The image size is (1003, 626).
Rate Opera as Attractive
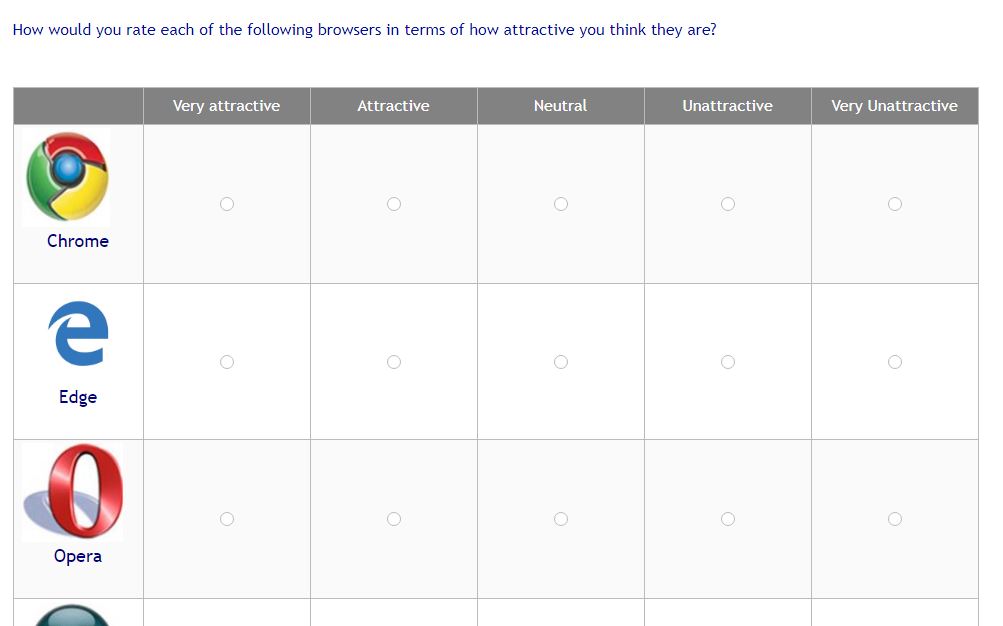click(x=394, y=519)
